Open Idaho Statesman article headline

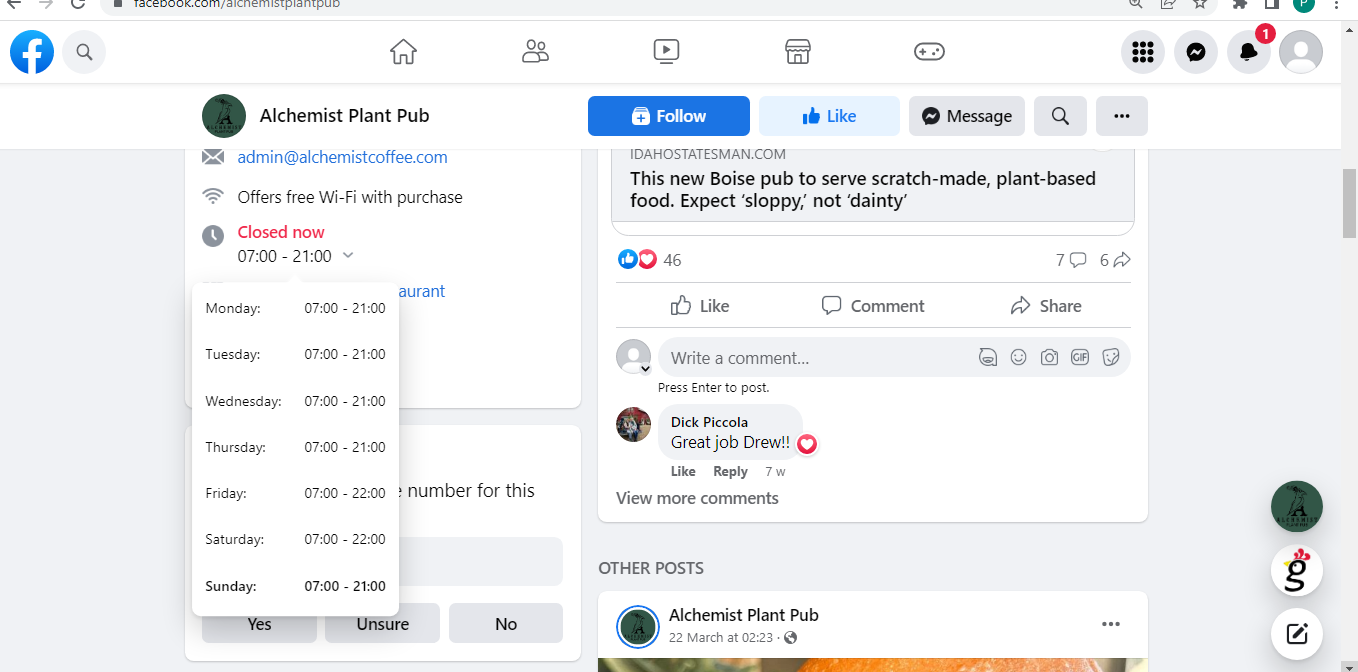click(x=863, y=190)
